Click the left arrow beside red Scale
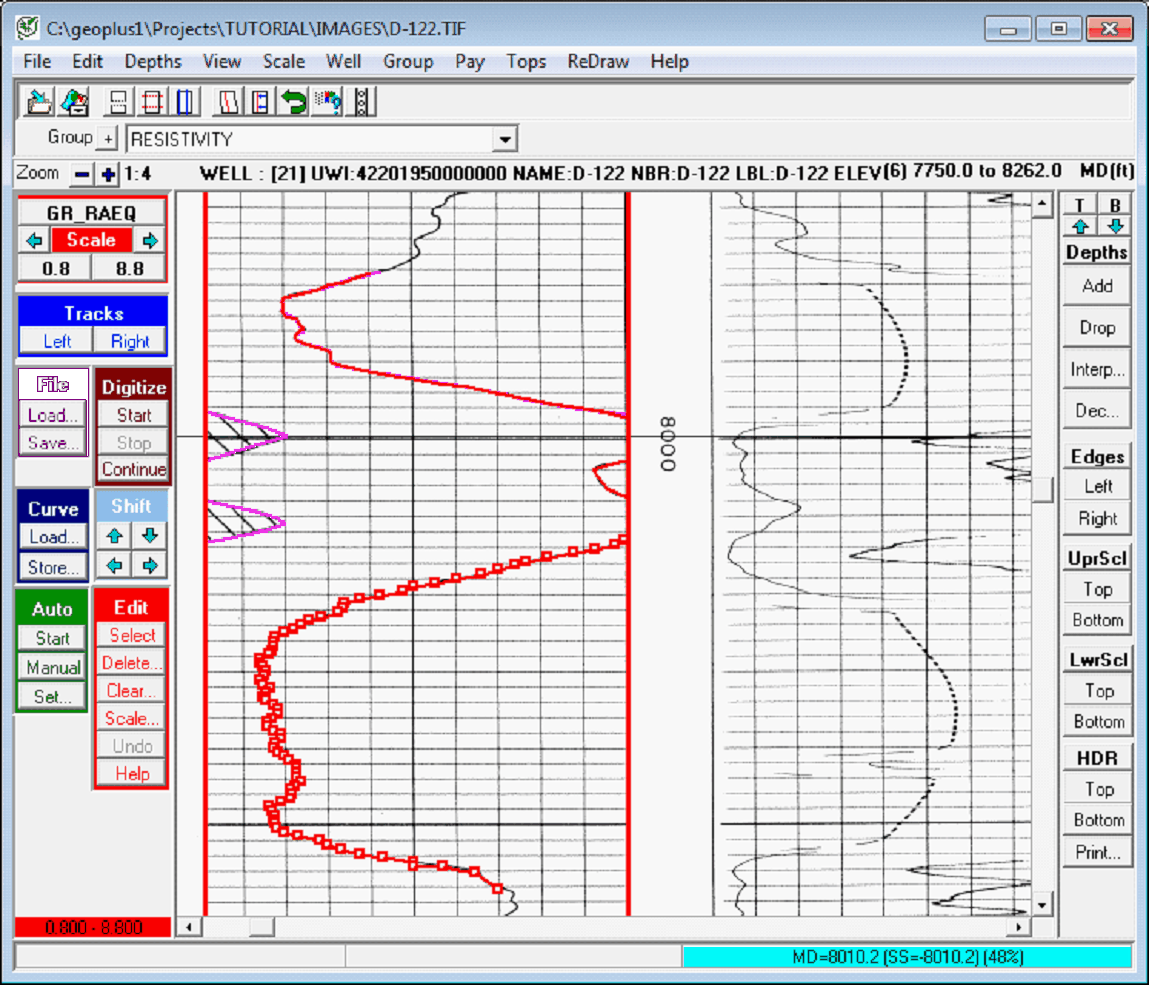 (x=34, y=240)
